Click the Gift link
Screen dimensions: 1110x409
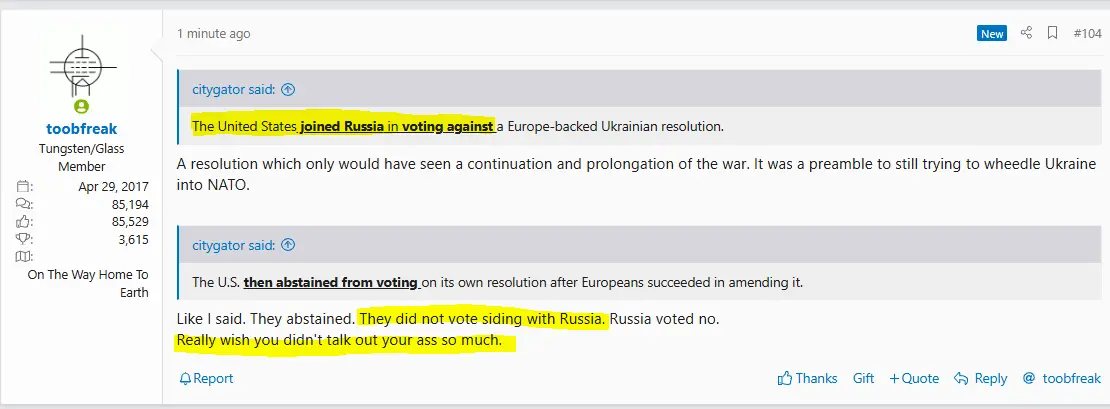[x=863, y=378]
